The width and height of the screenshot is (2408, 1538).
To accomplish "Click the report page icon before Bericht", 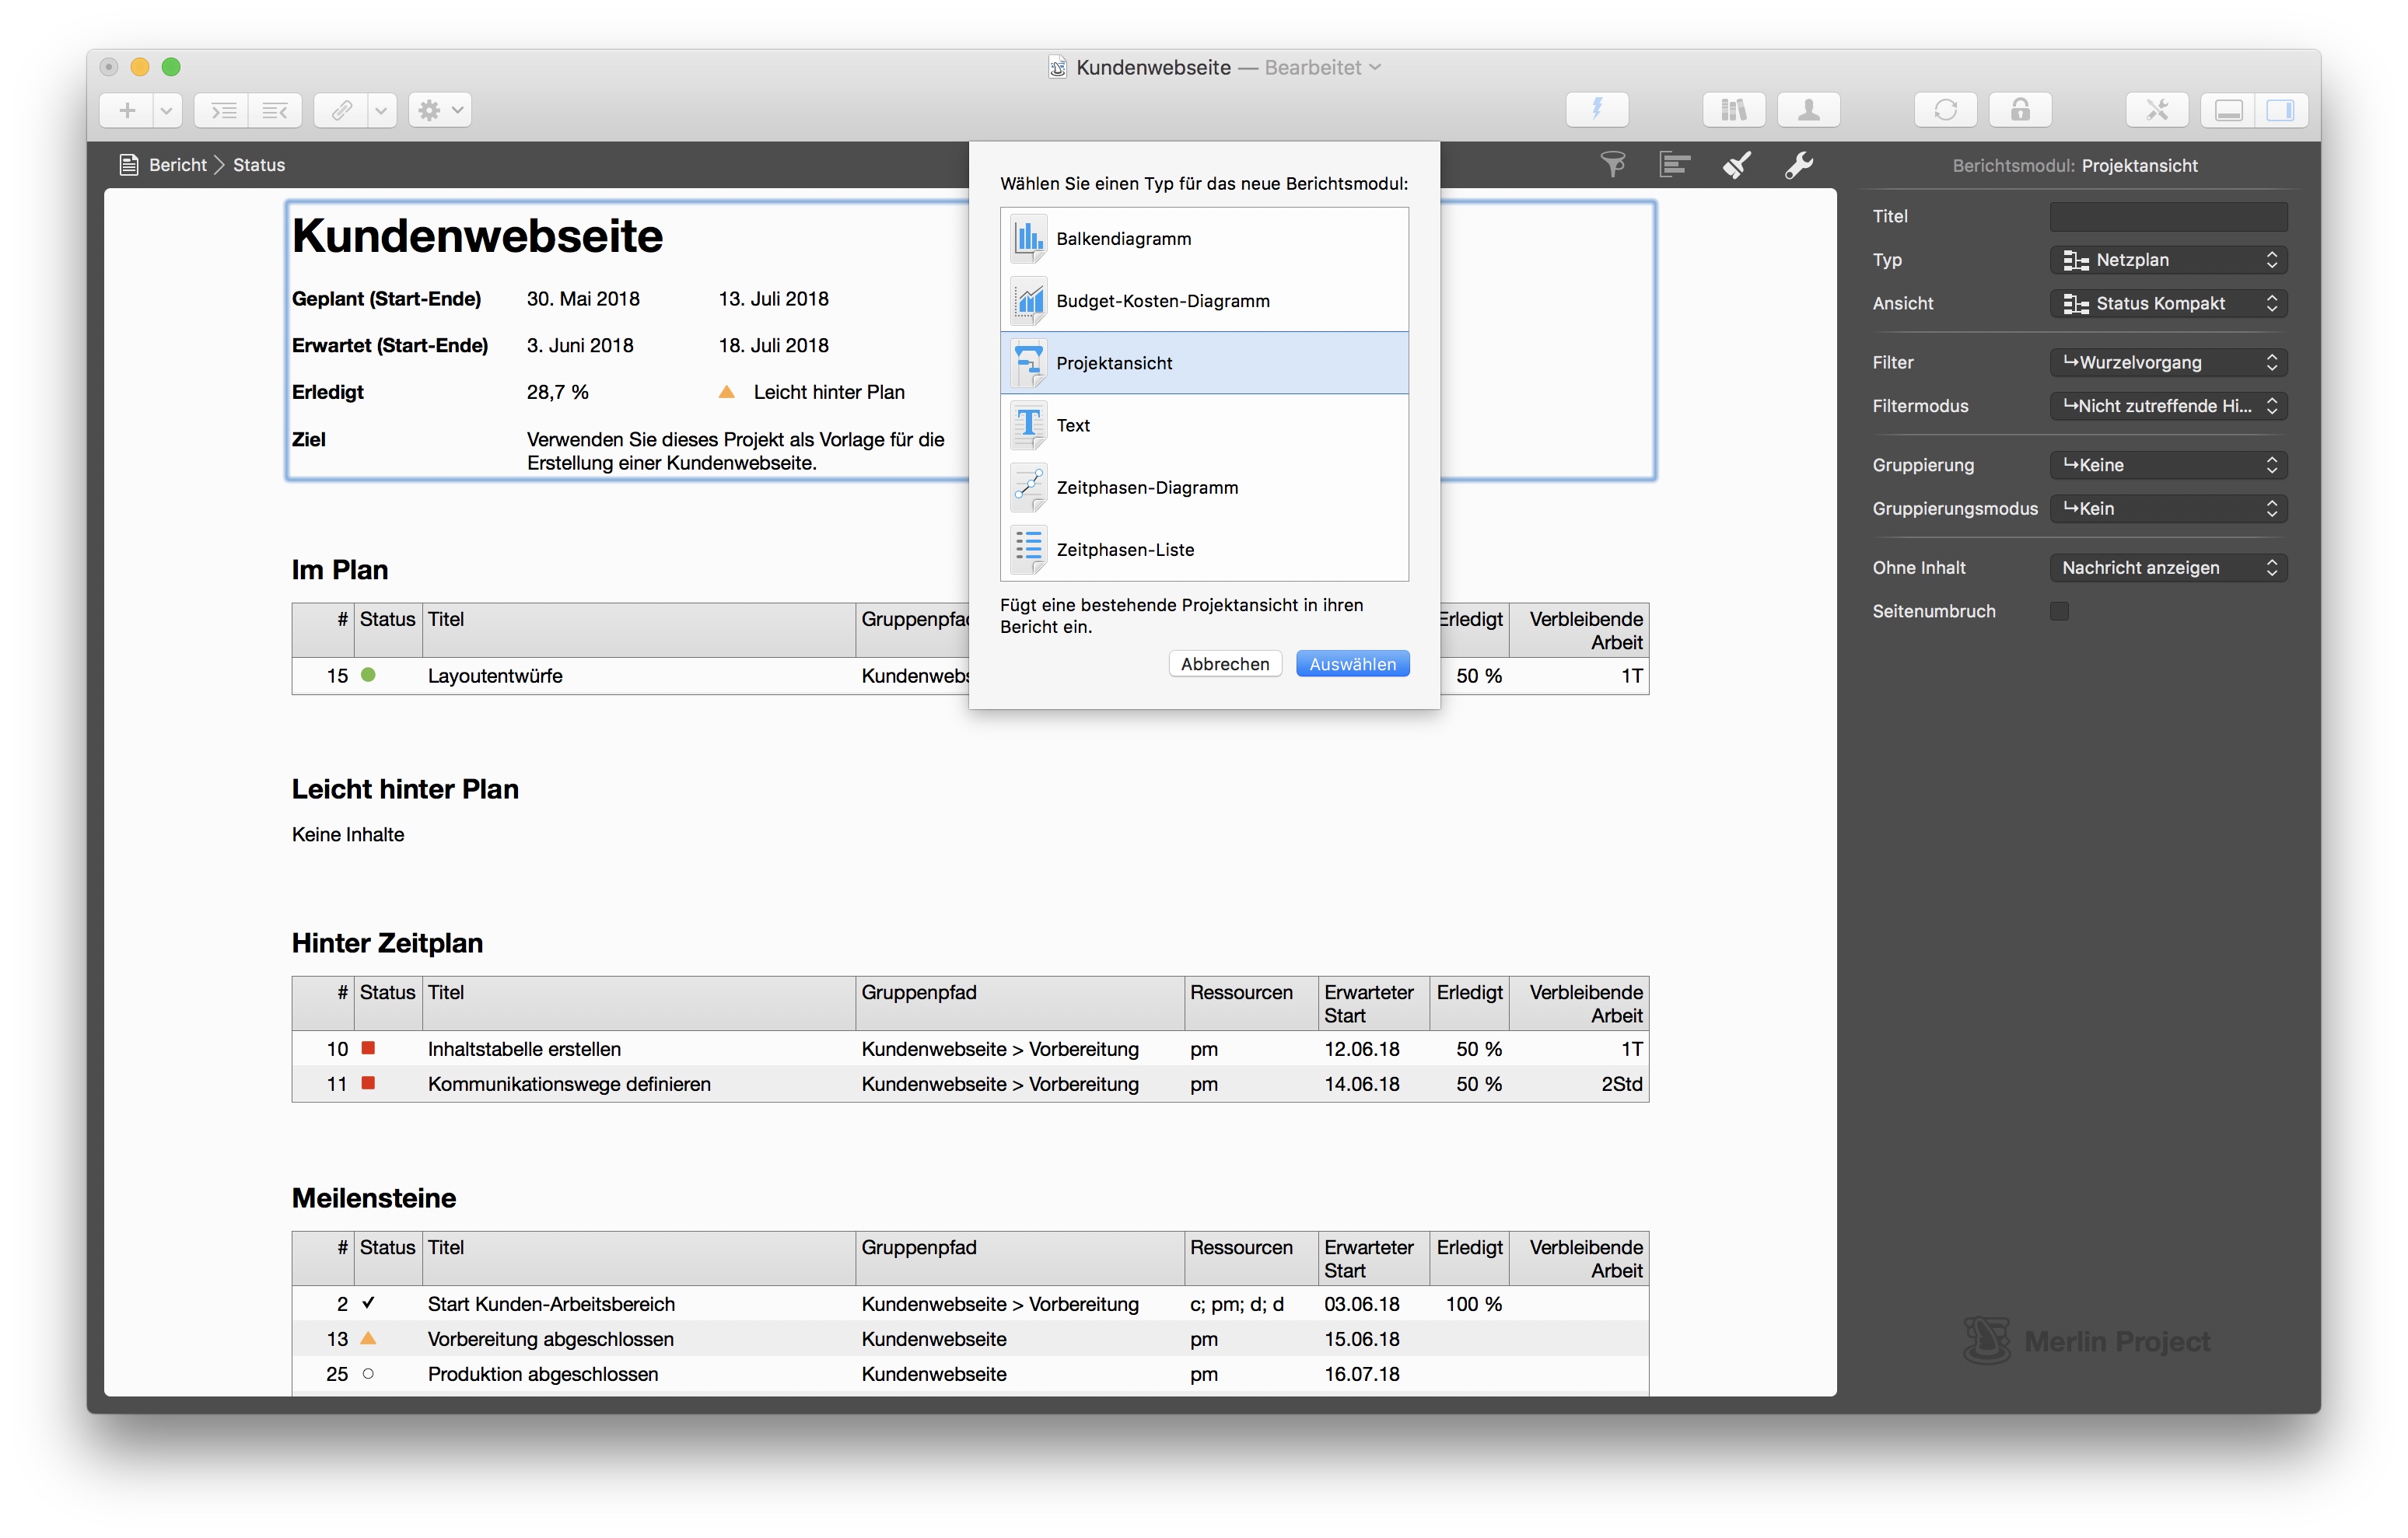I will tap(128, 165).
